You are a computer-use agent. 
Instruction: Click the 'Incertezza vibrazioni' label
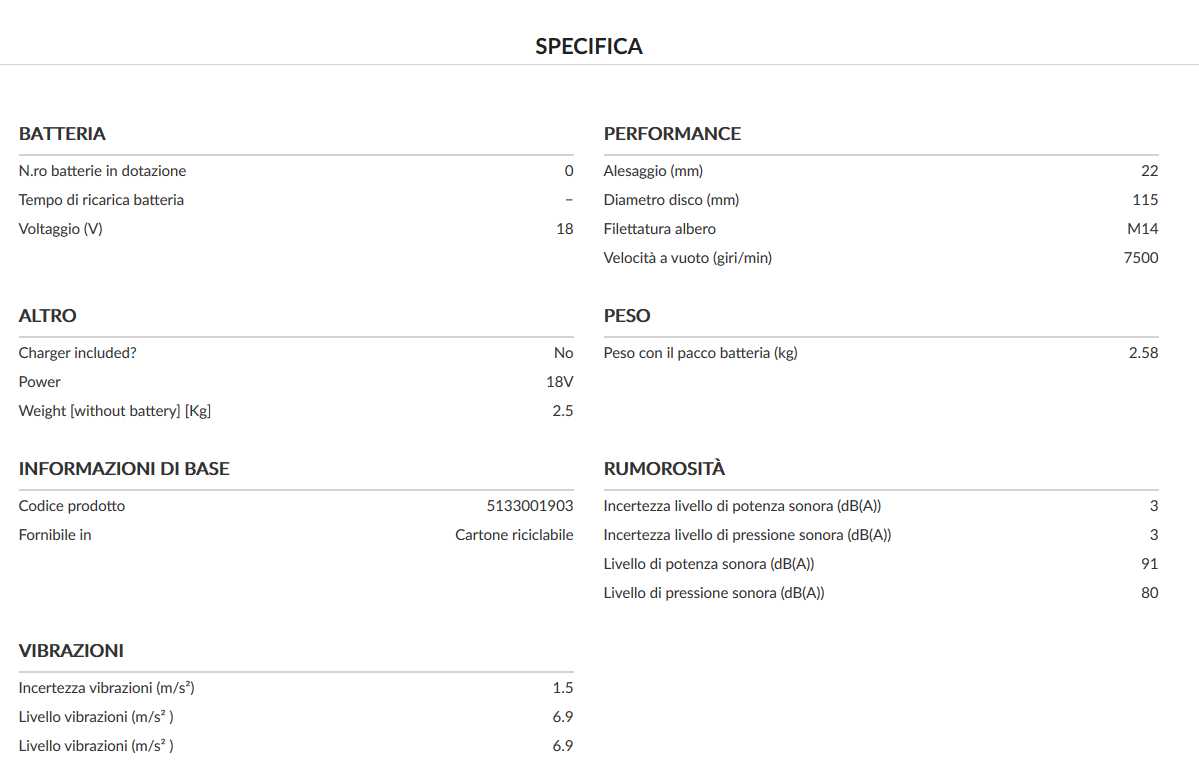[x=106, y=688]
